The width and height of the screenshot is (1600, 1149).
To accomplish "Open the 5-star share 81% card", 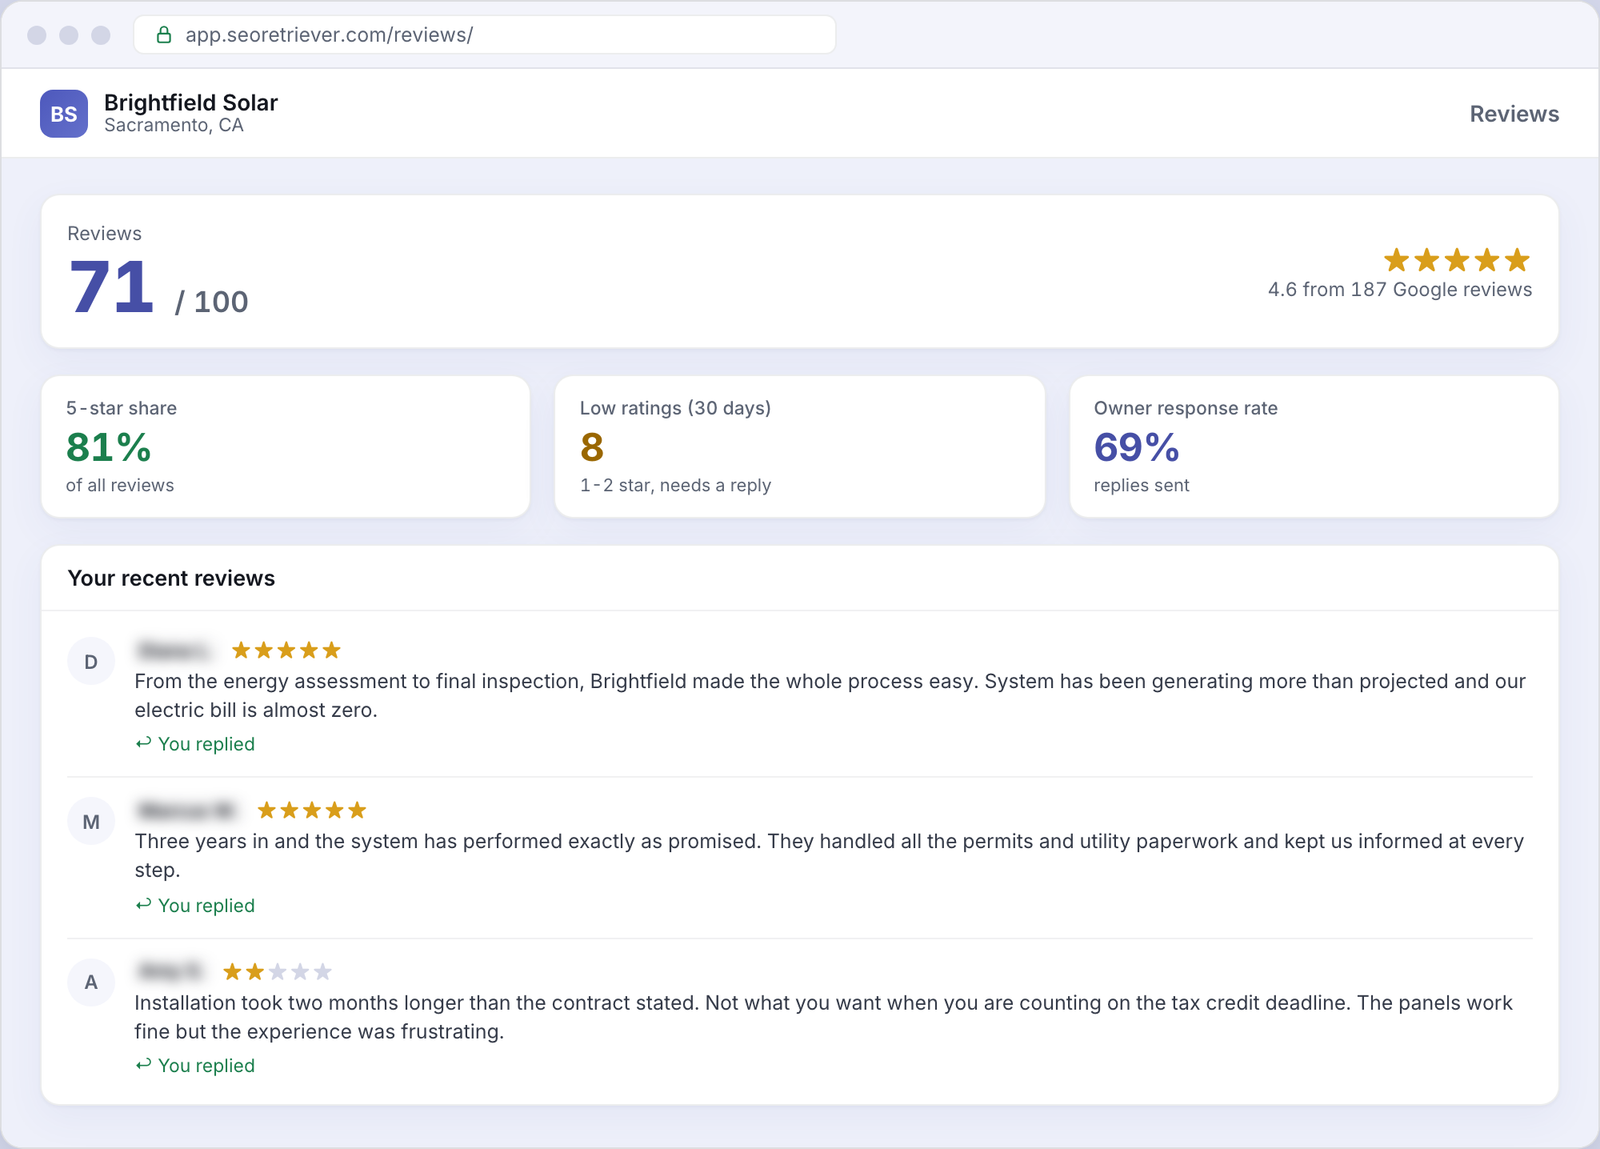I will (285, 447).
